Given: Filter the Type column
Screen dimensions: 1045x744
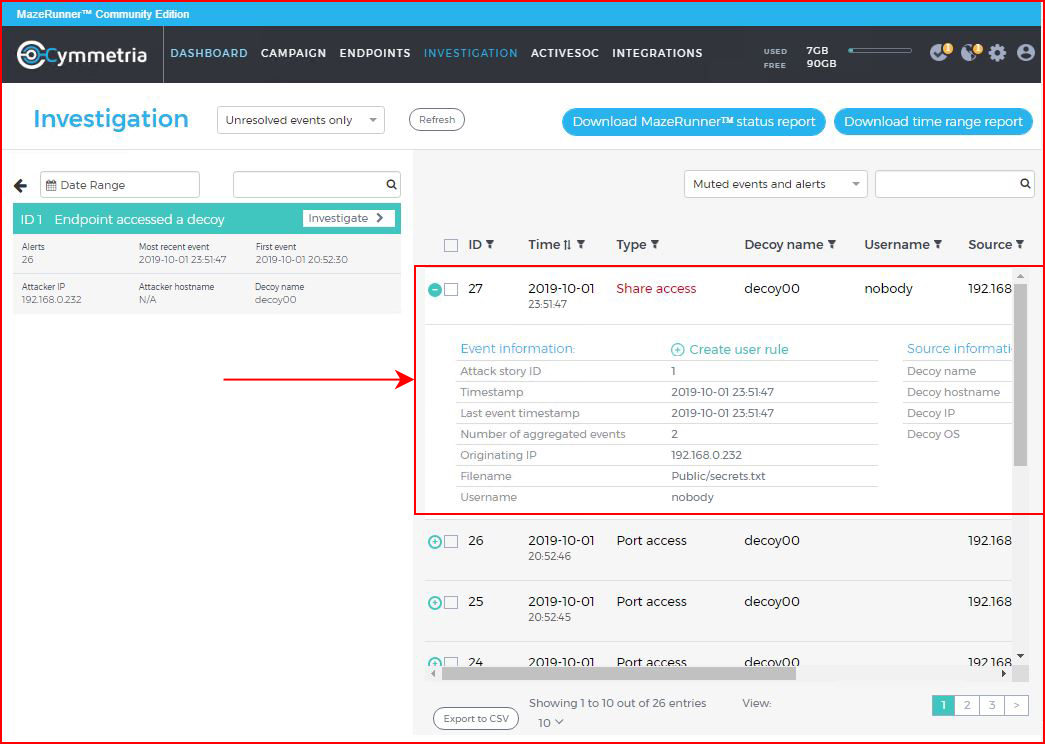Looking at the screenshot, I should point(655,245).
